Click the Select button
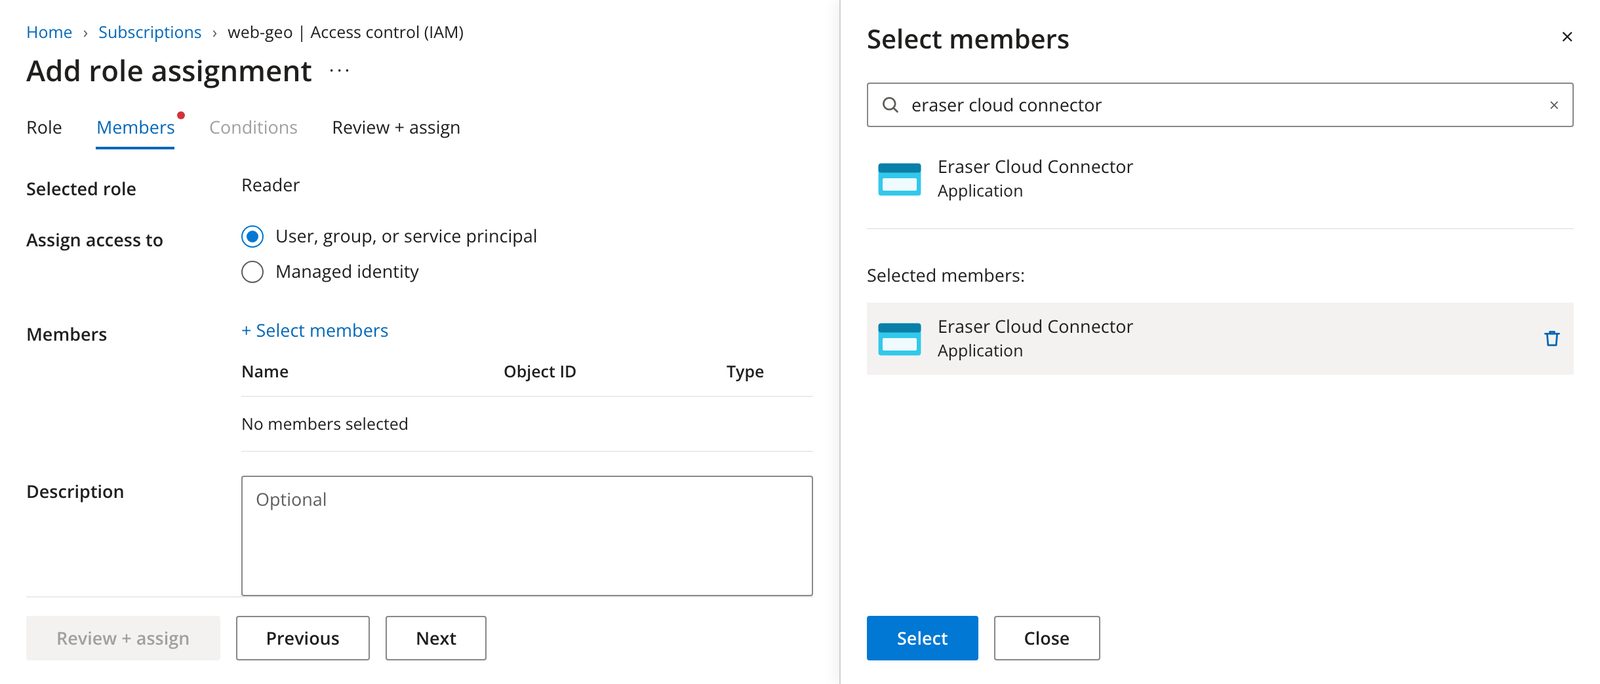This screenshot has width=1600, height=684. pos(922,638)
